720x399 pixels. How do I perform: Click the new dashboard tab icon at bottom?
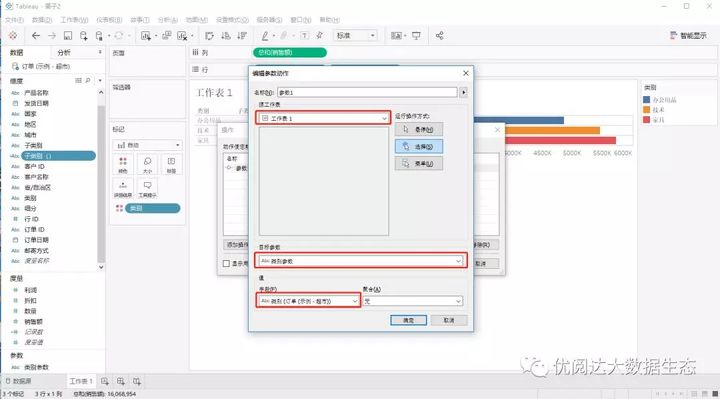121,381
